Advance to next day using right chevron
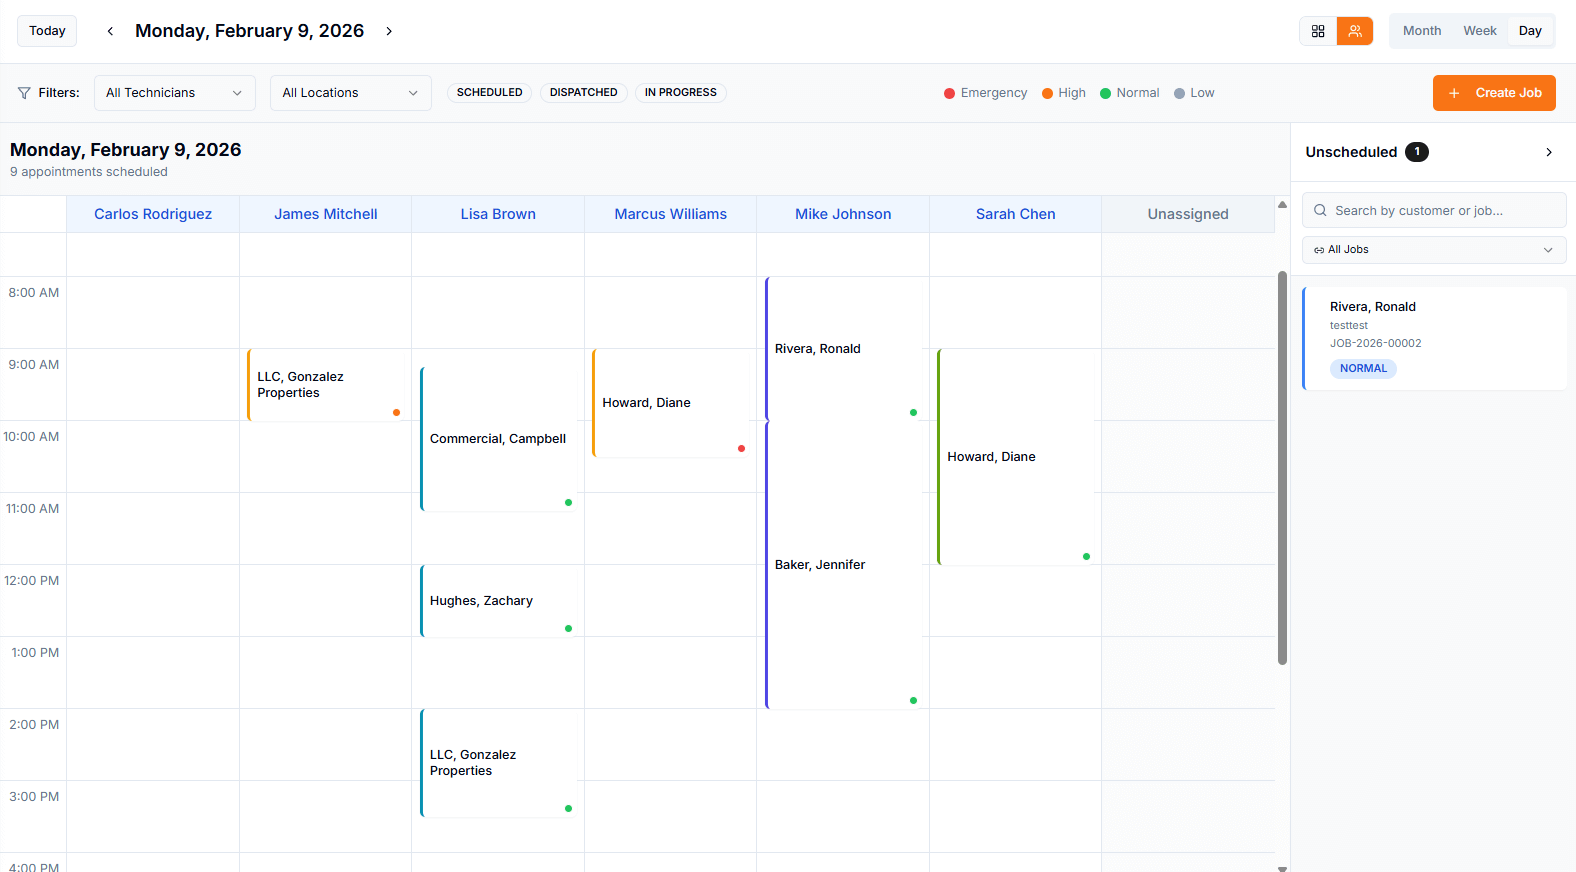The height and width of the screenshot is (872, 1576). (x=389, y=31)
